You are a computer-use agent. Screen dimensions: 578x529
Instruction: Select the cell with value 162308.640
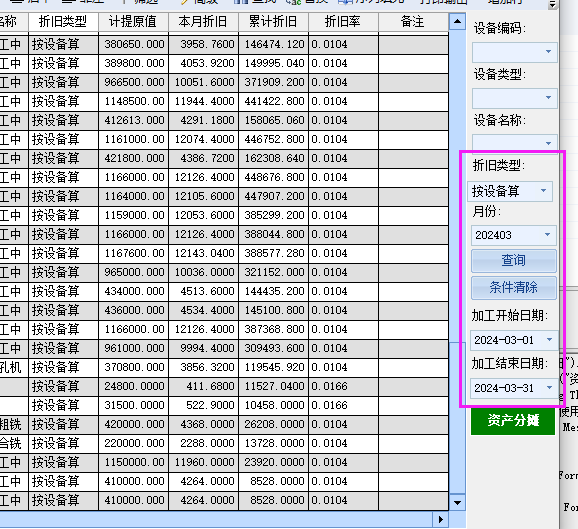(x=274, y=159)
